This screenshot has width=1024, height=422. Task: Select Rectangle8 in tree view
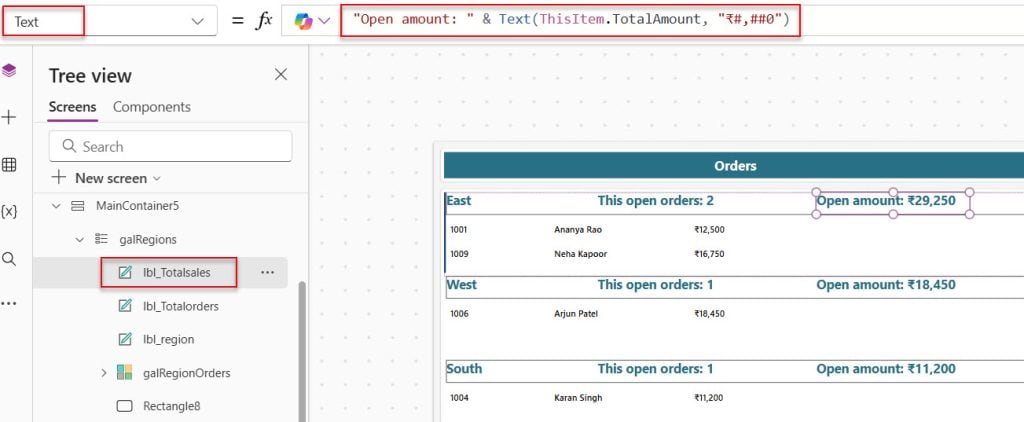(x=171, y=406)
